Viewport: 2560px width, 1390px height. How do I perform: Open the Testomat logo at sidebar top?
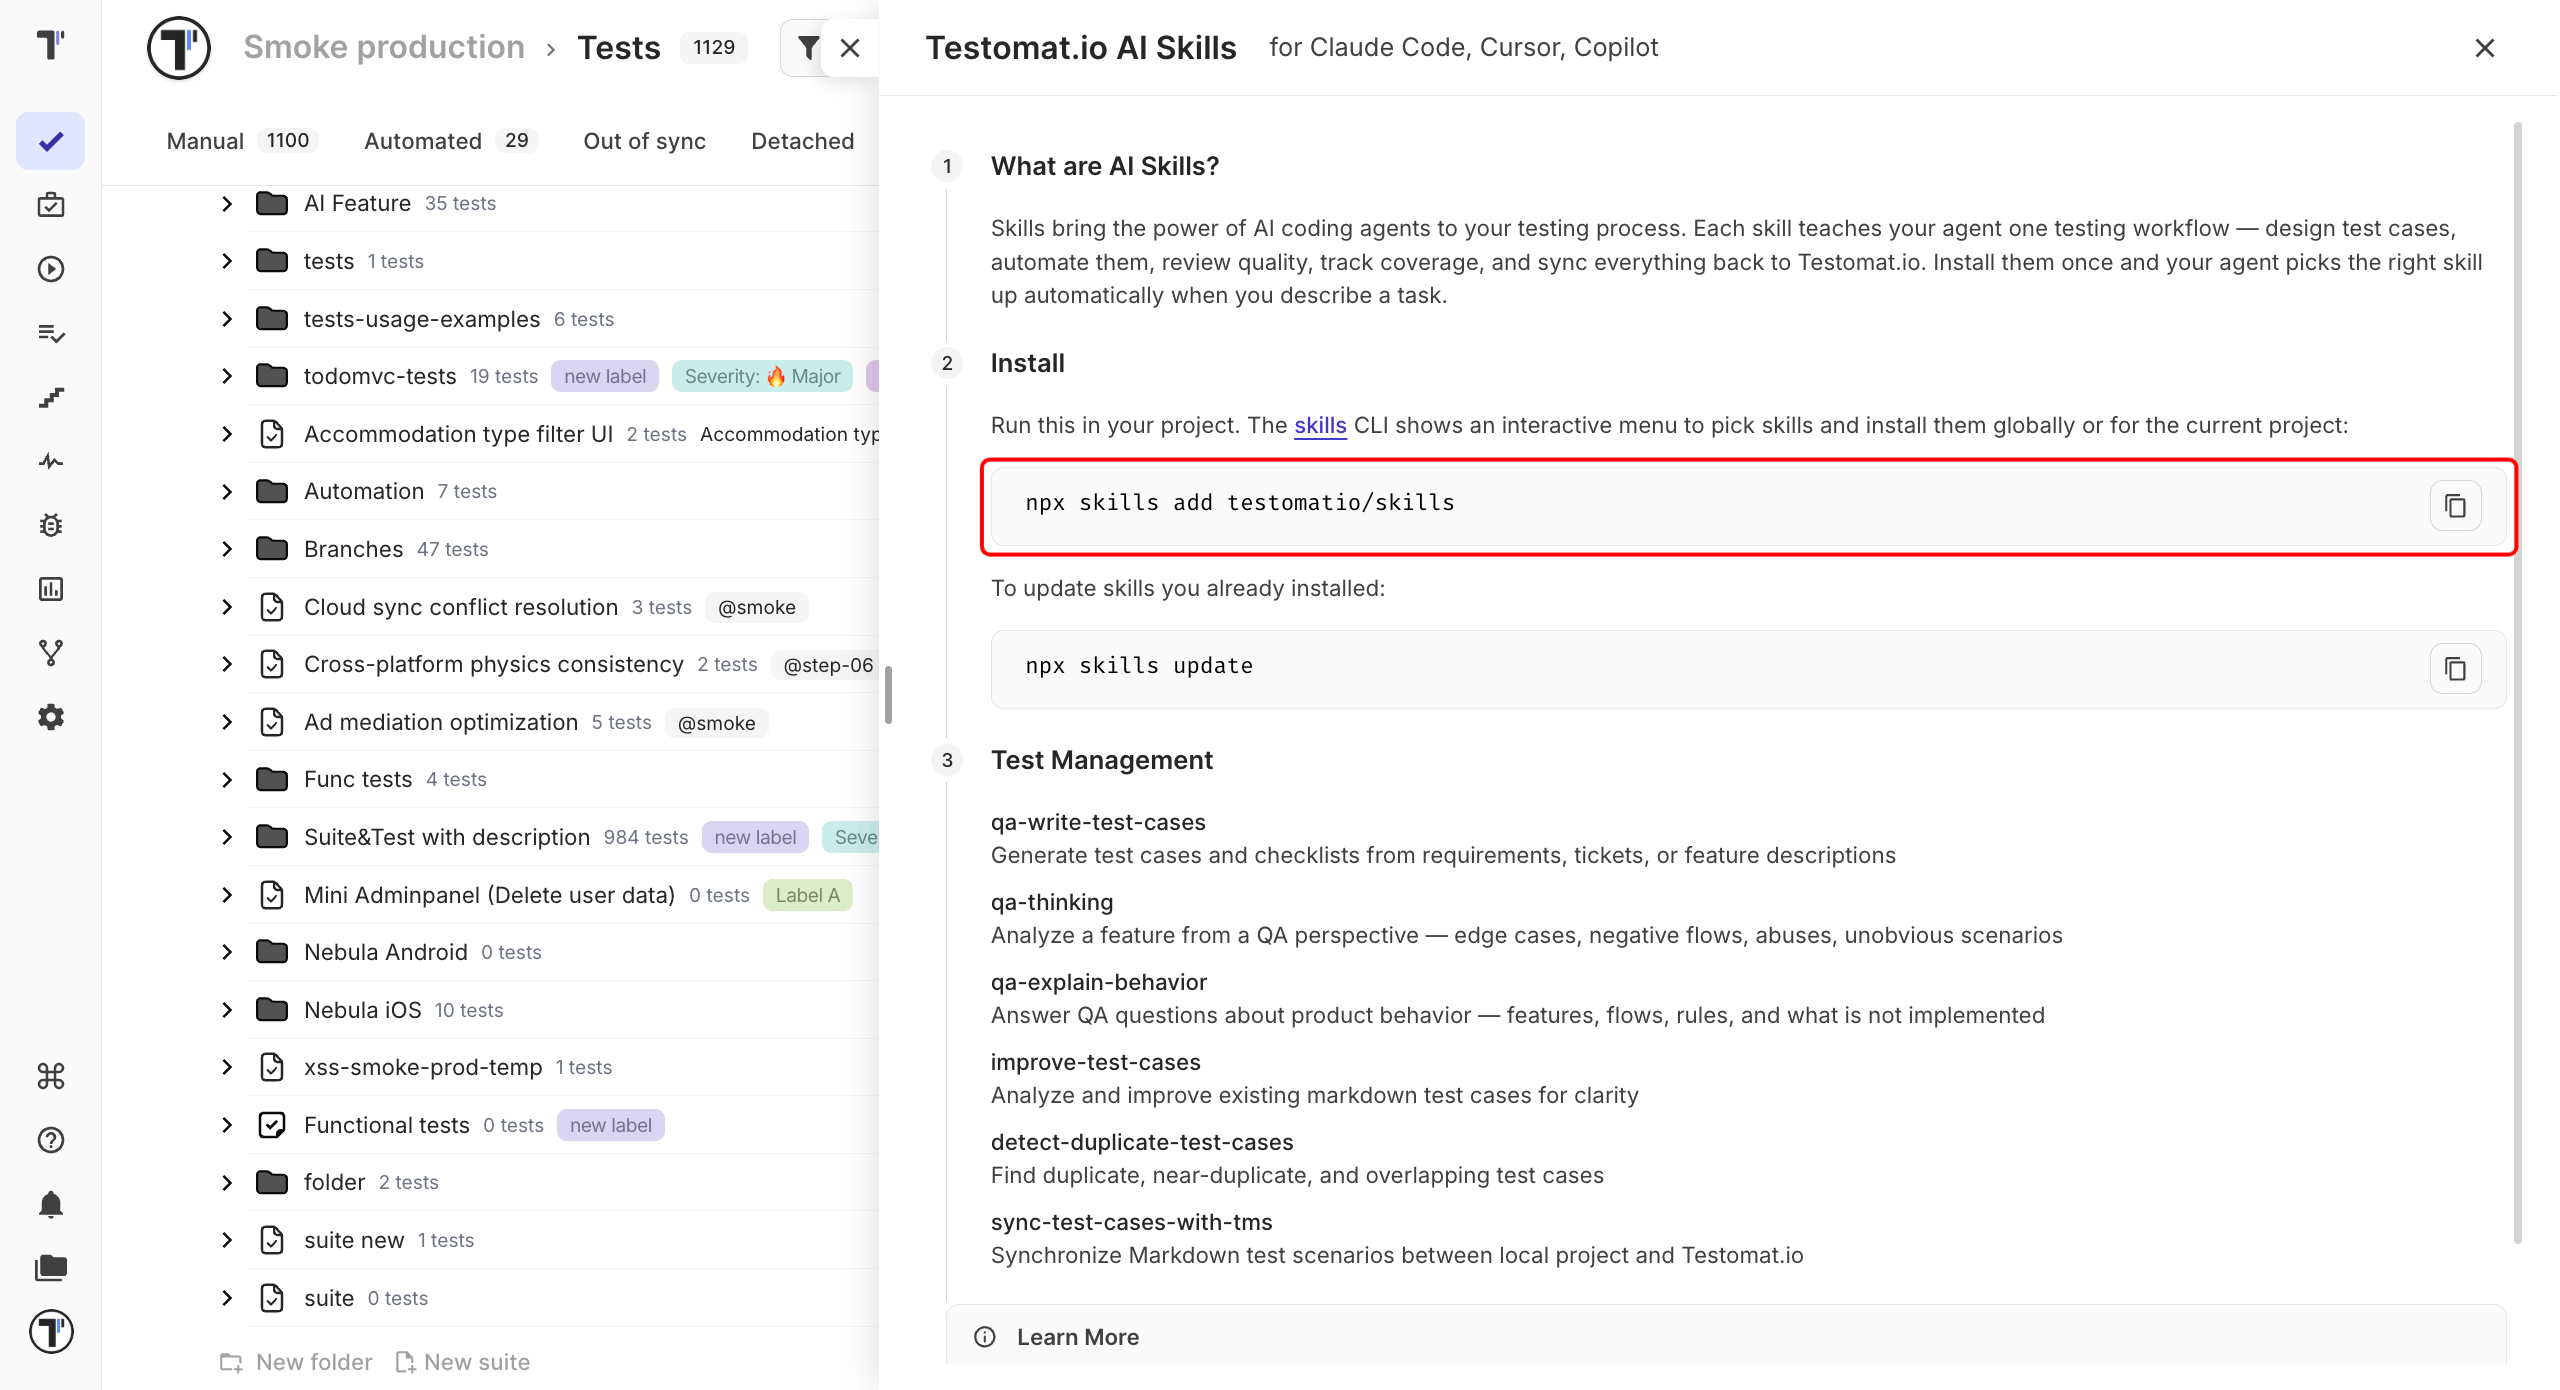(x=50, y=44)
